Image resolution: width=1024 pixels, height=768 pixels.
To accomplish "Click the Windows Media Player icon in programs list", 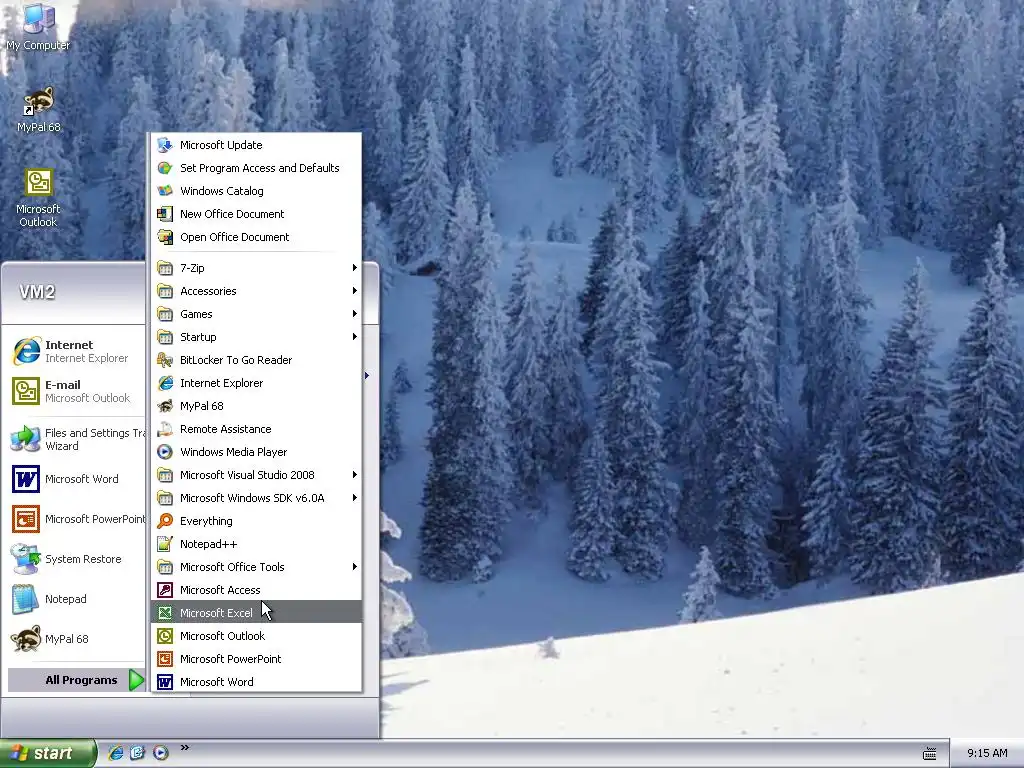I will click(165, 452).
